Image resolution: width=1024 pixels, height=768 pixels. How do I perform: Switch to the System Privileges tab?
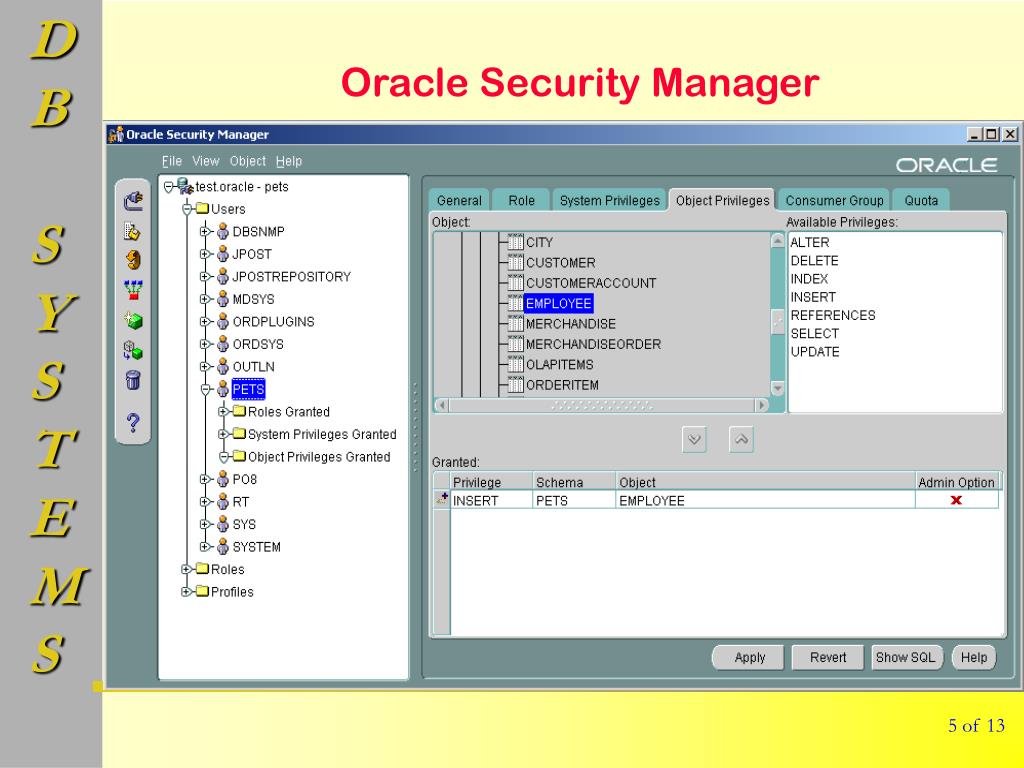point(610,200)
